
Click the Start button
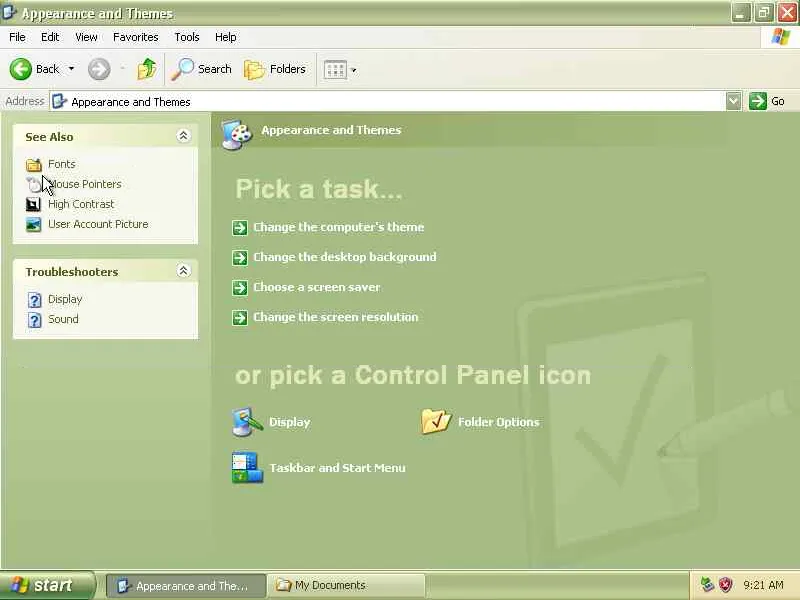[47, 585]
